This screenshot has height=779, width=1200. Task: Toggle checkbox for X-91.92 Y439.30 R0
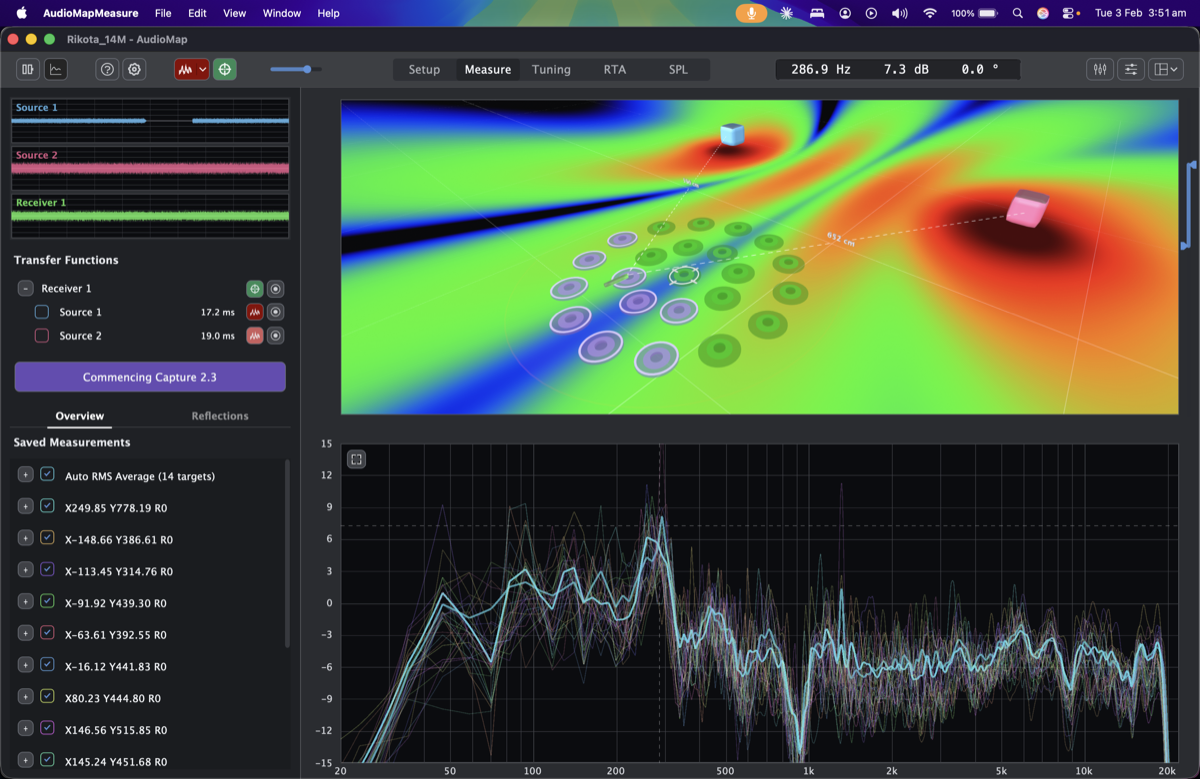[47, 602]
